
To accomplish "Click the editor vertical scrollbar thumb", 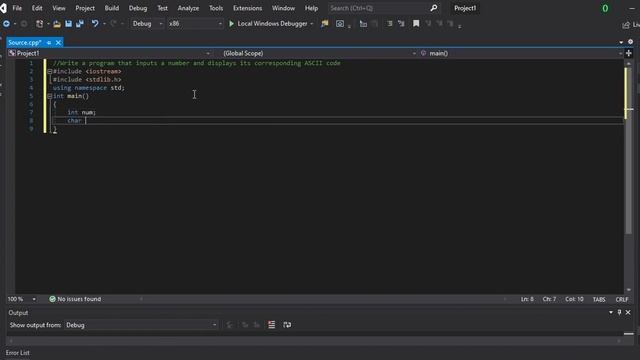I will [629, 151].
